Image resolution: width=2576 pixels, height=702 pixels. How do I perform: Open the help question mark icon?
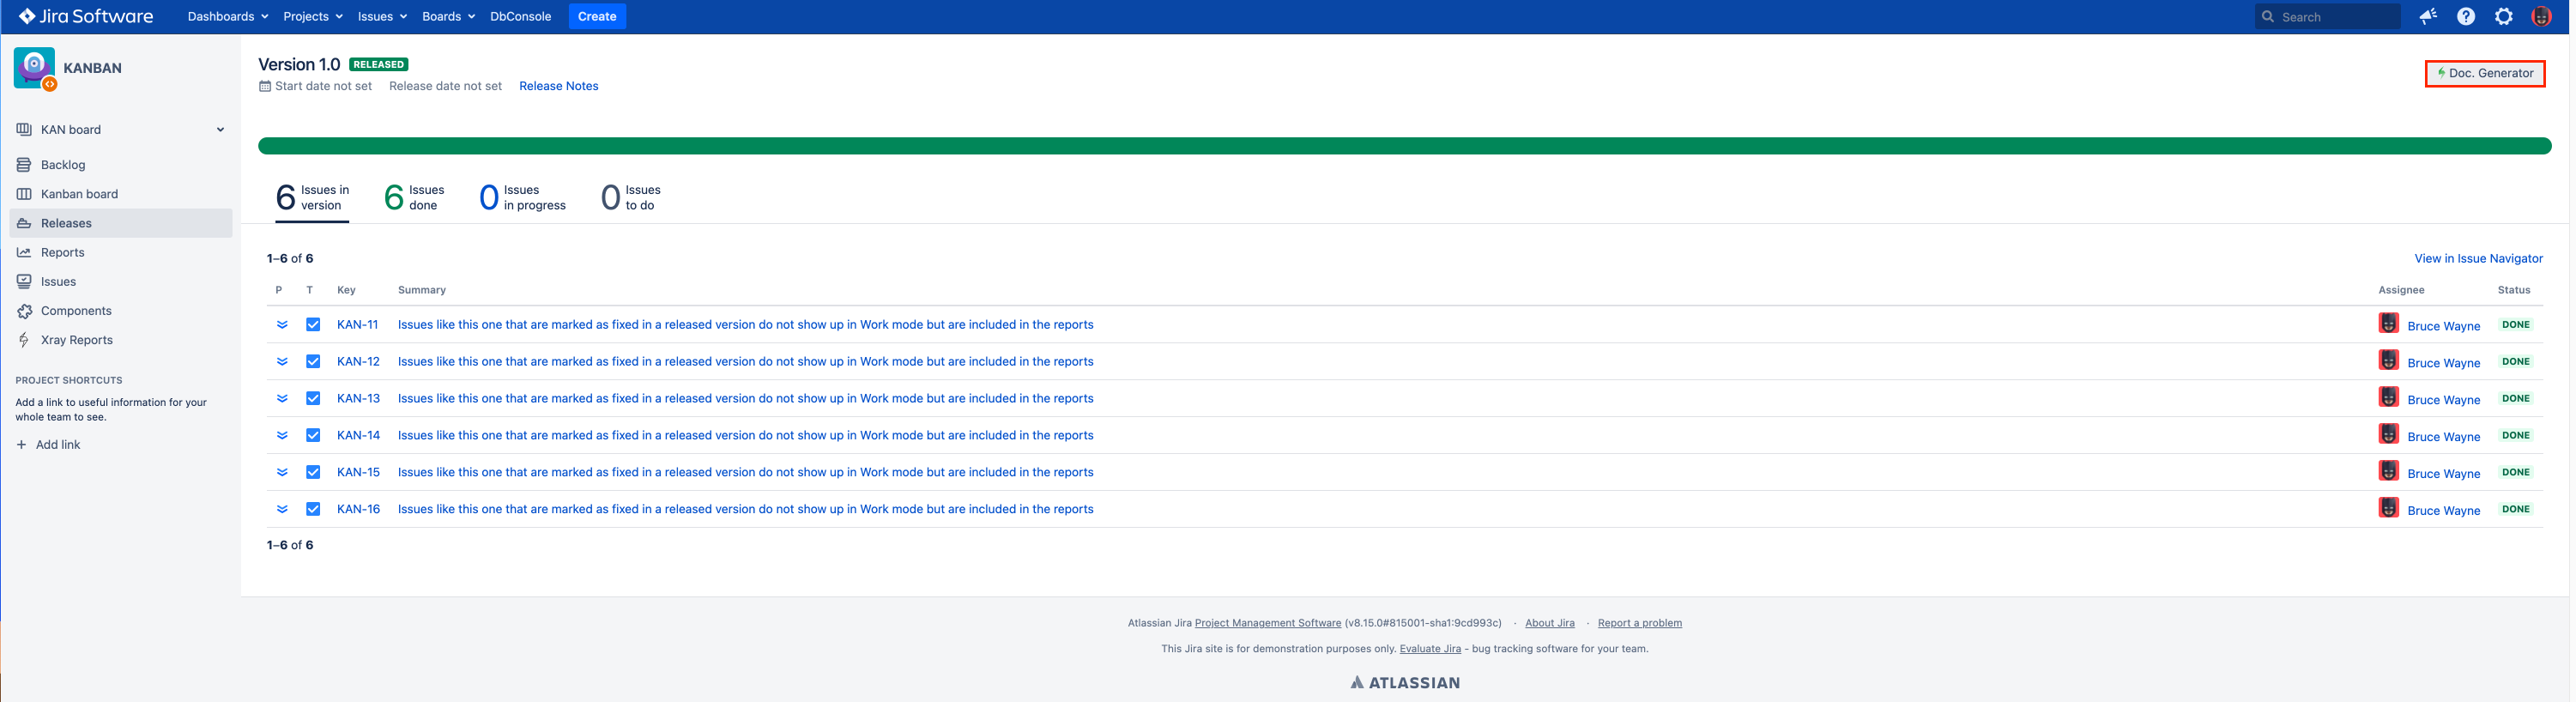pos(2466,16)
